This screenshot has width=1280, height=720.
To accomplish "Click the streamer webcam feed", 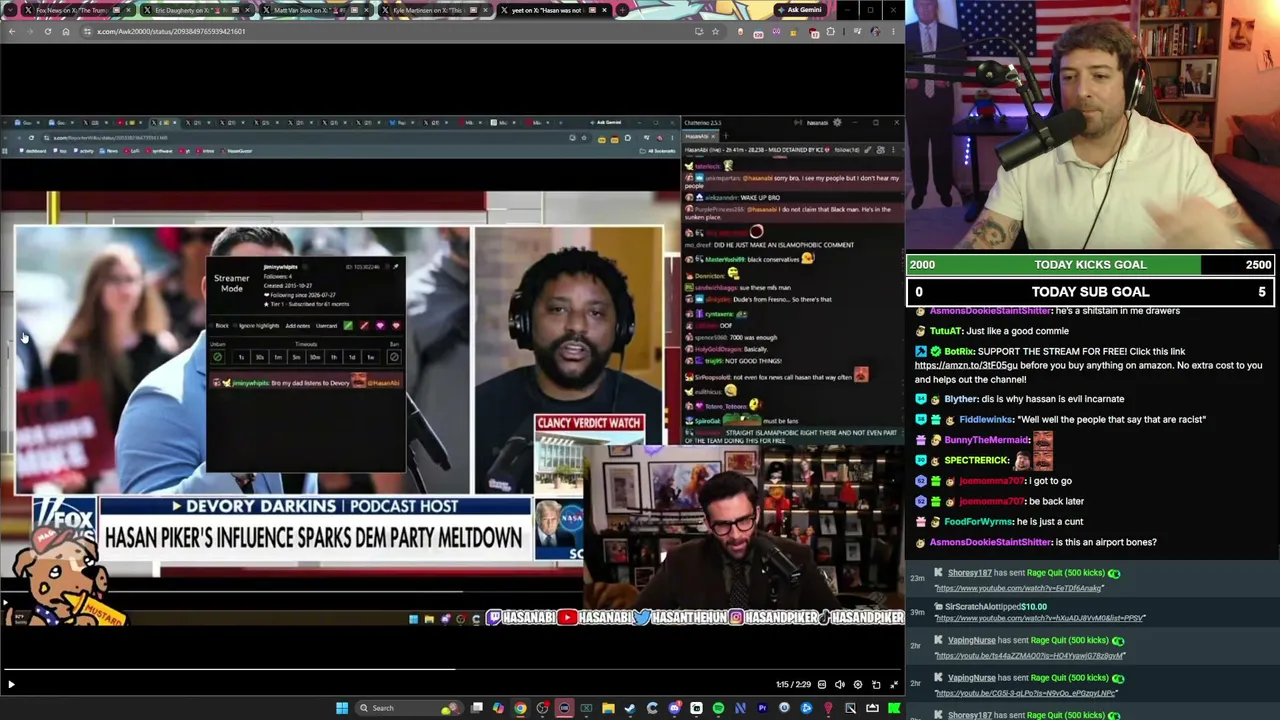I will (1092, 125).
